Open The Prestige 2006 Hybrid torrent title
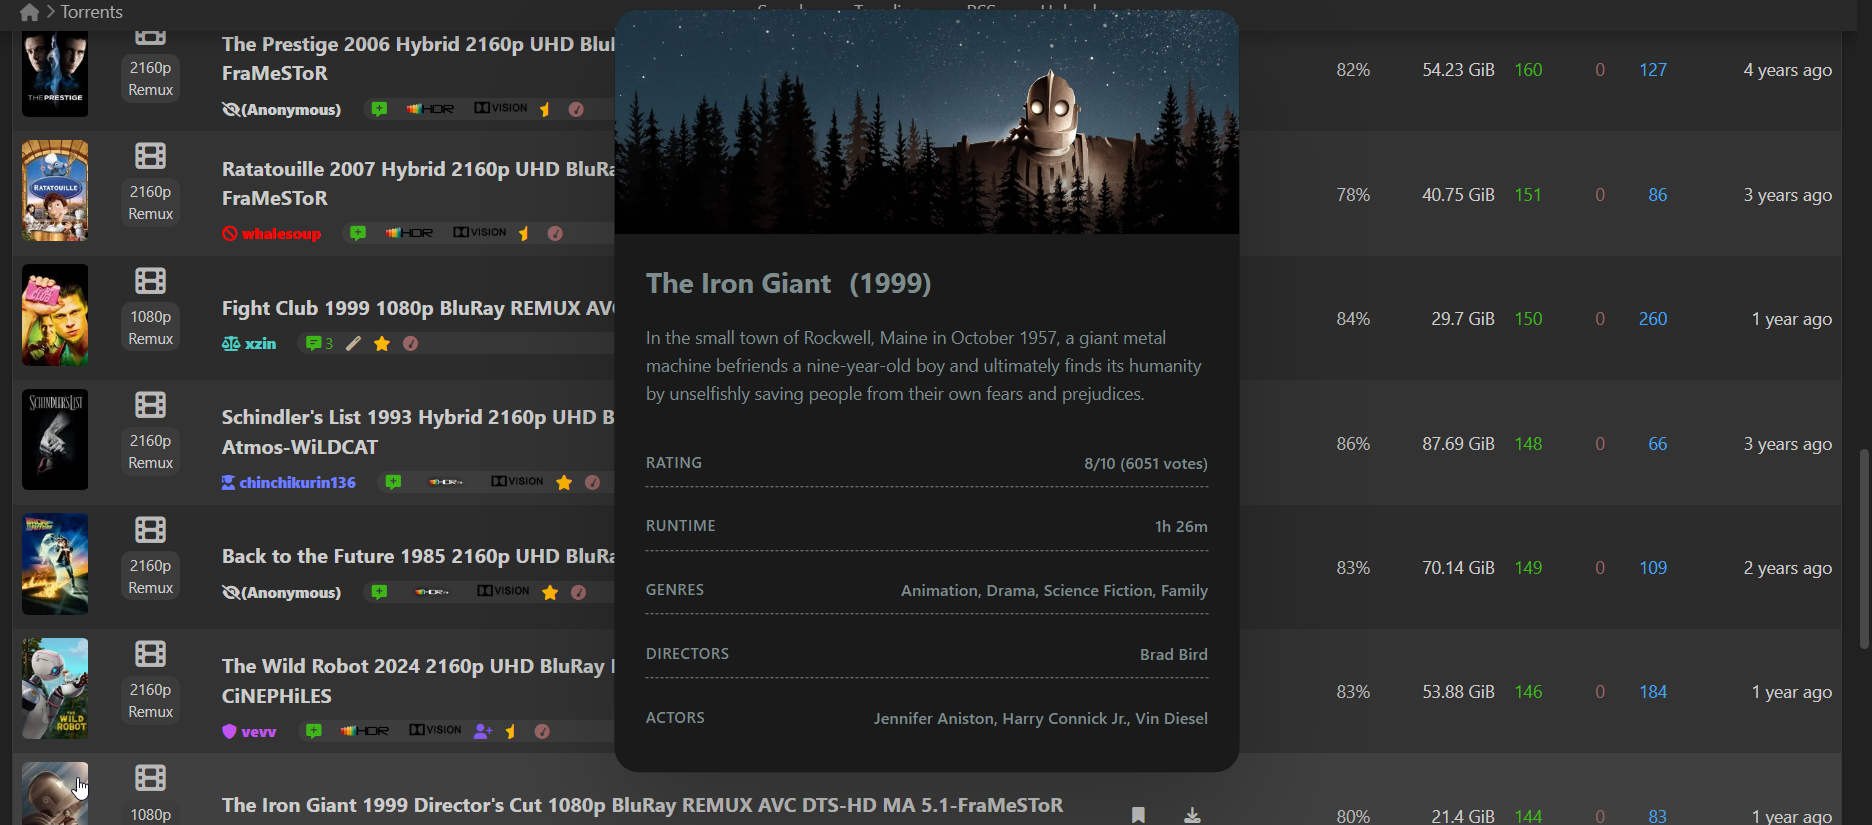The image size is (1872, 825). [x=418, y=58]
